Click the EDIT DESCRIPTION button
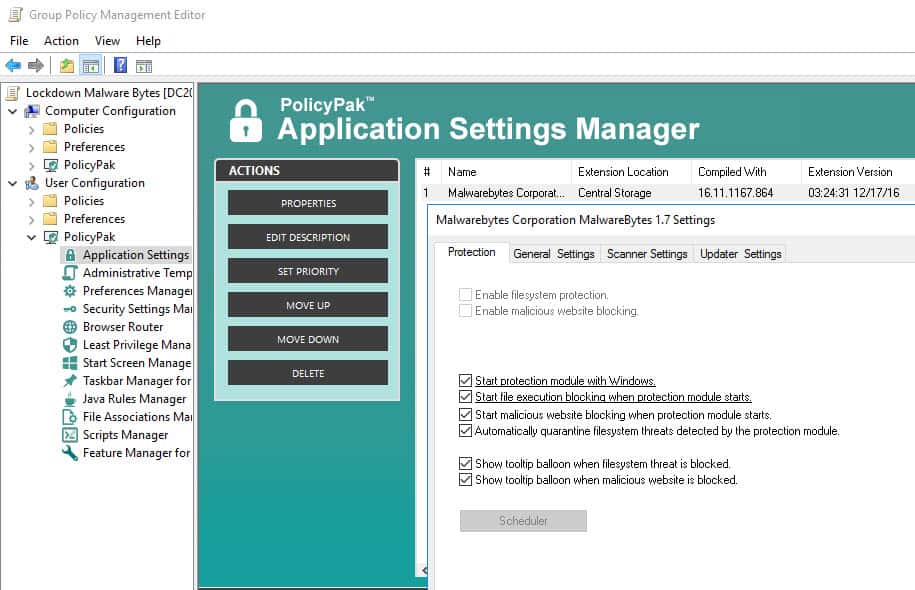Viewport: 915px width, 590px height. tap(308, 237)
